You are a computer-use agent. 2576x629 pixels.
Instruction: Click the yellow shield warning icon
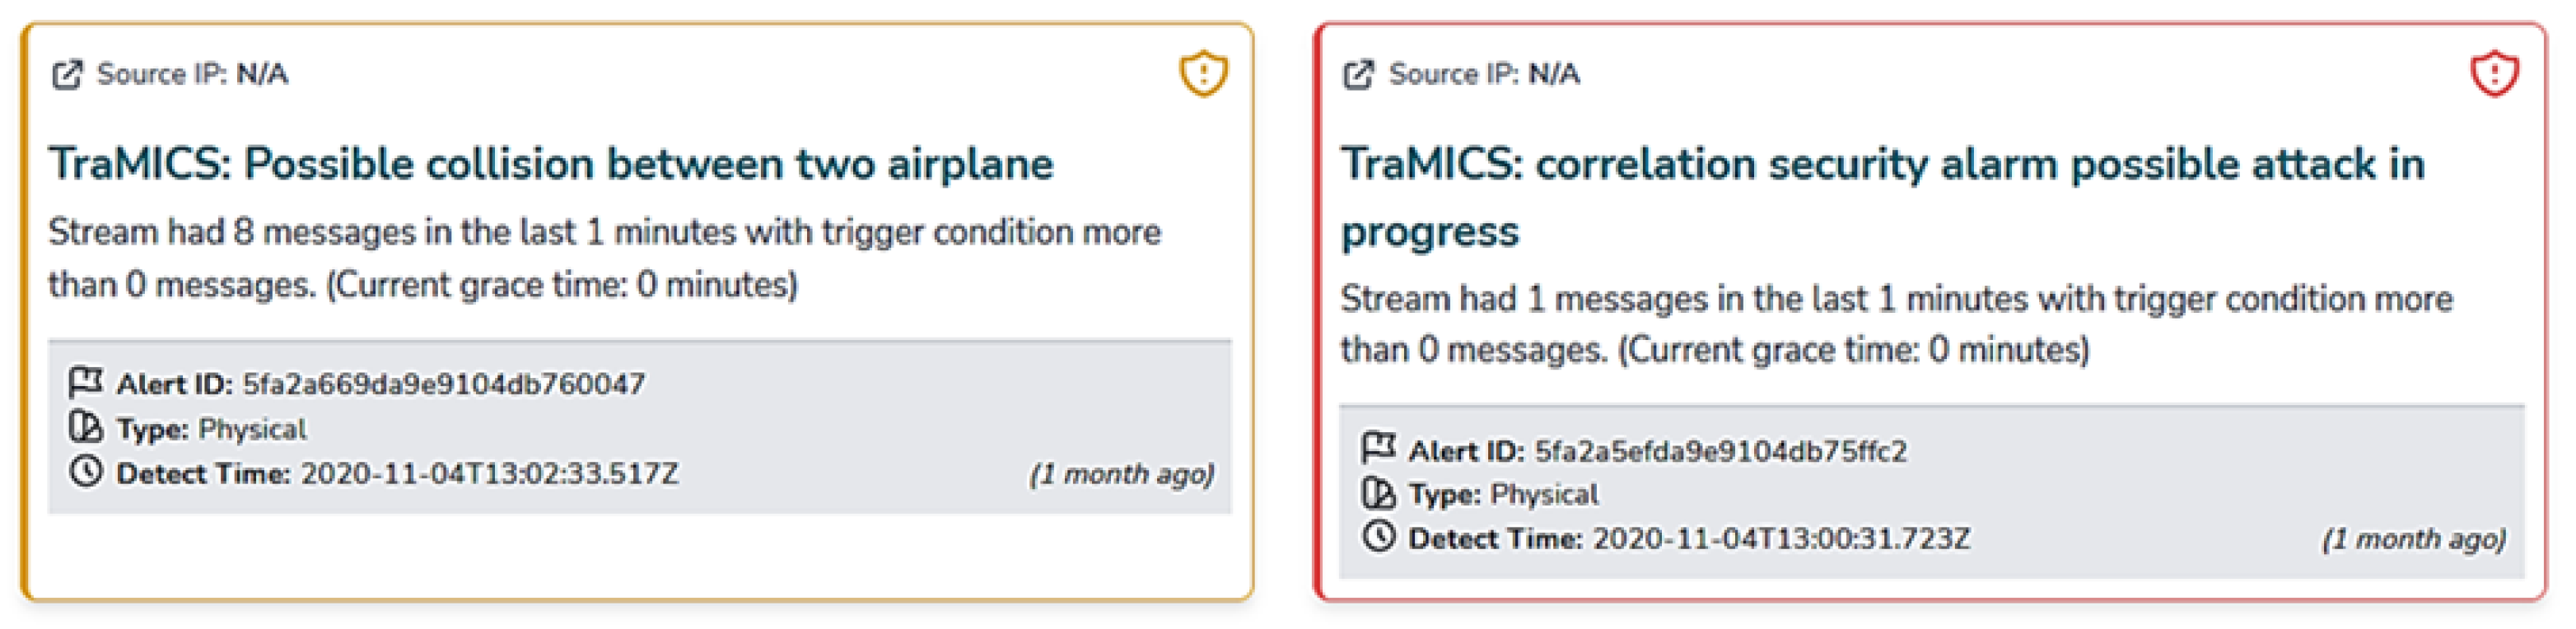click(1203, 74)
